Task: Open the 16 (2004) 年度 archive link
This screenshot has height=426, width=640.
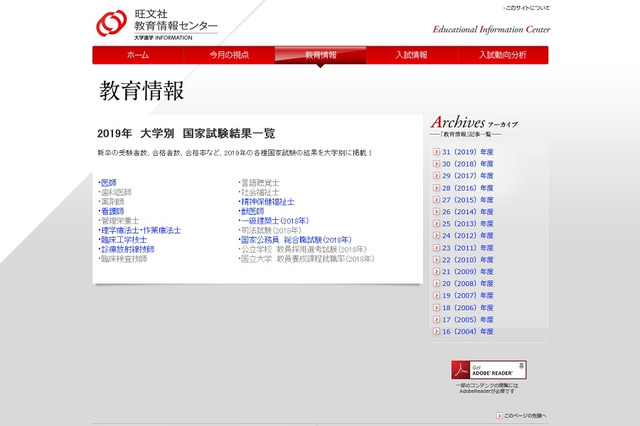Action: click(468, 331)
